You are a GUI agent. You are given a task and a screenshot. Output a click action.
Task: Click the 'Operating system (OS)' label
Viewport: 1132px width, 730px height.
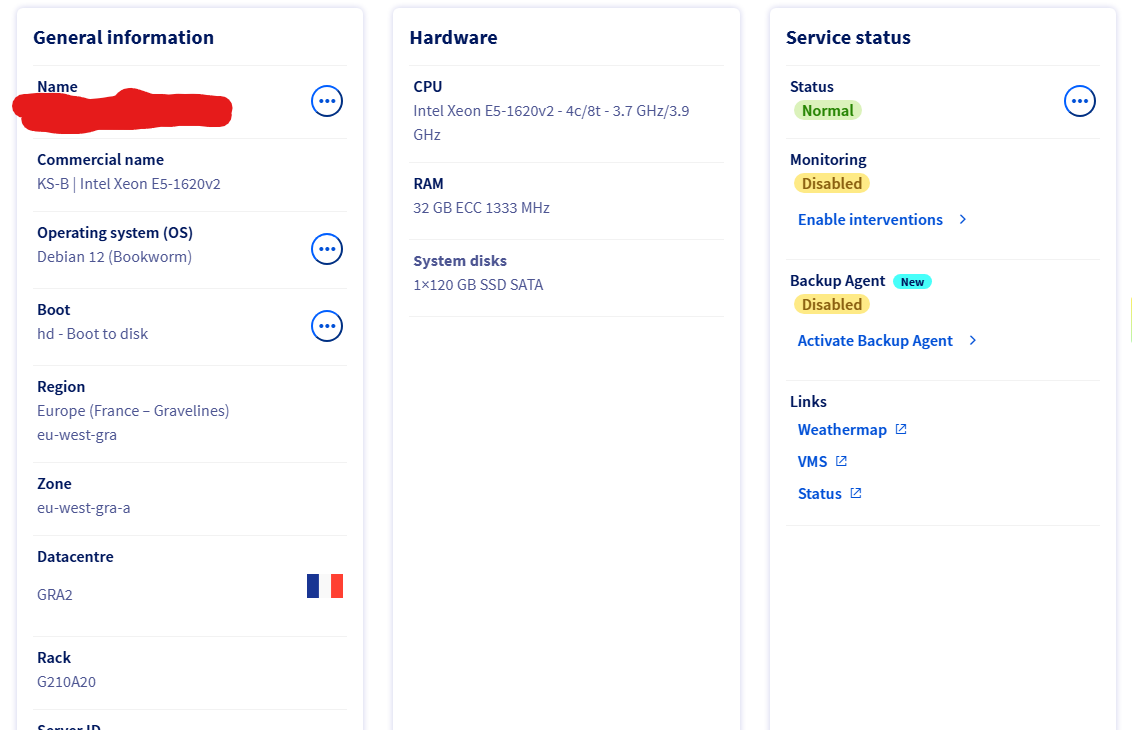(115, 233)
